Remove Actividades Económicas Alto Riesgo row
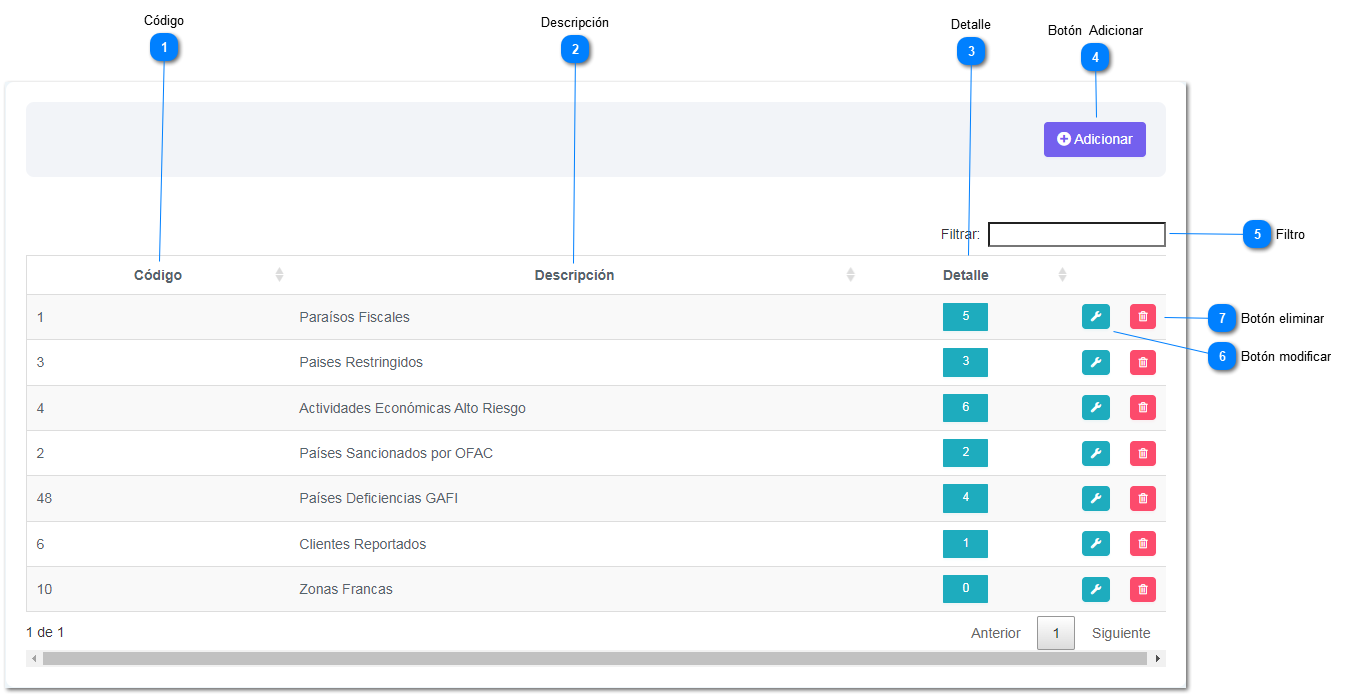This screenshot has height=697, width=1347. click(1143, 408)
